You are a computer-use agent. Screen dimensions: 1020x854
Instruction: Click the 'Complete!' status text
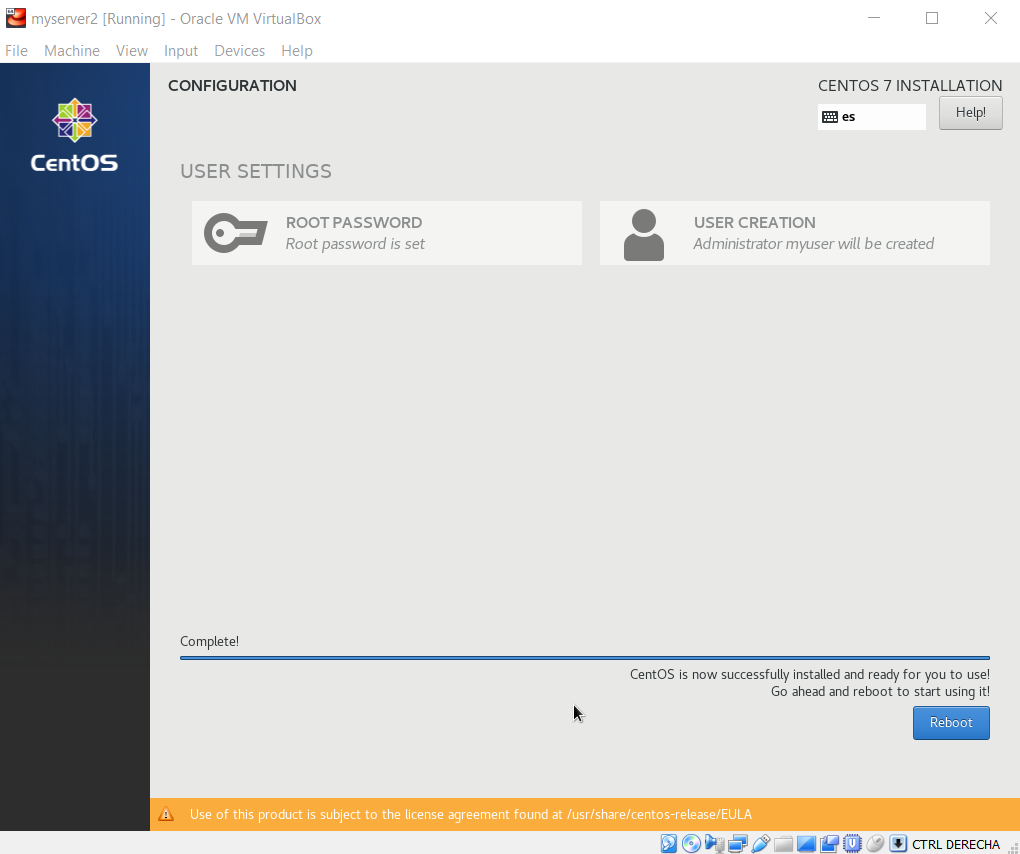209,641
